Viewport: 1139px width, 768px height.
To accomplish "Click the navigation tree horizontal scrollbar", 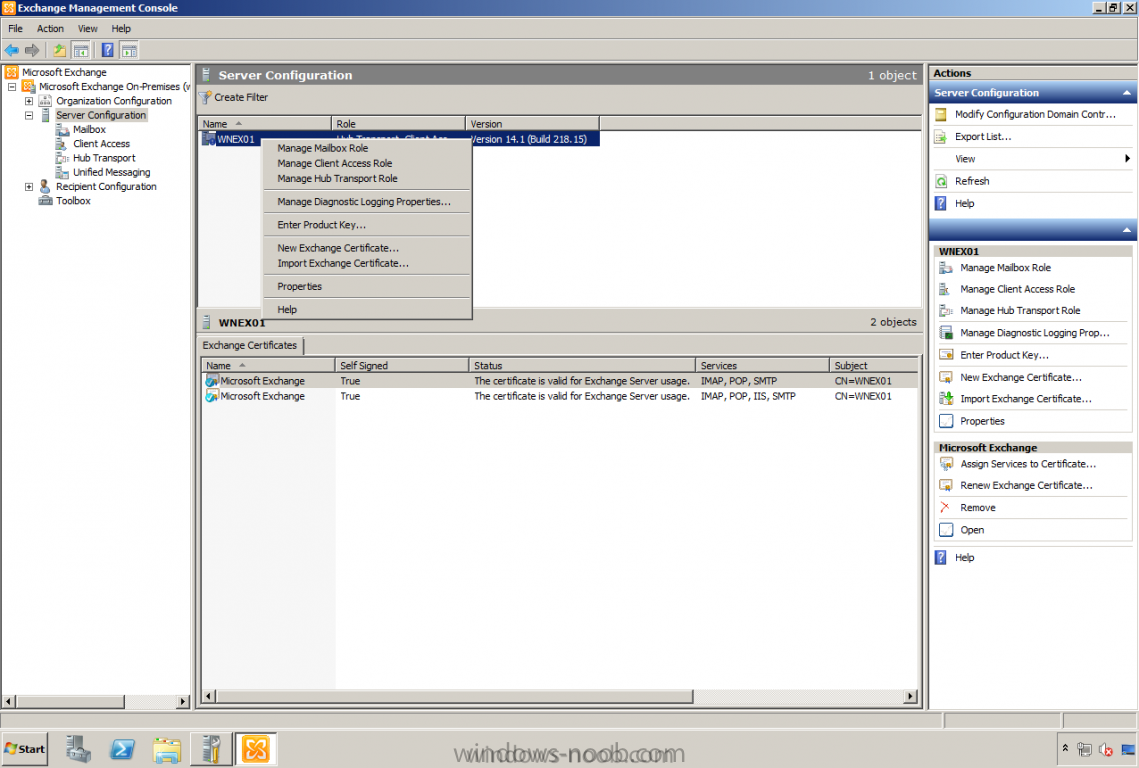I will (x=70, y=702).
